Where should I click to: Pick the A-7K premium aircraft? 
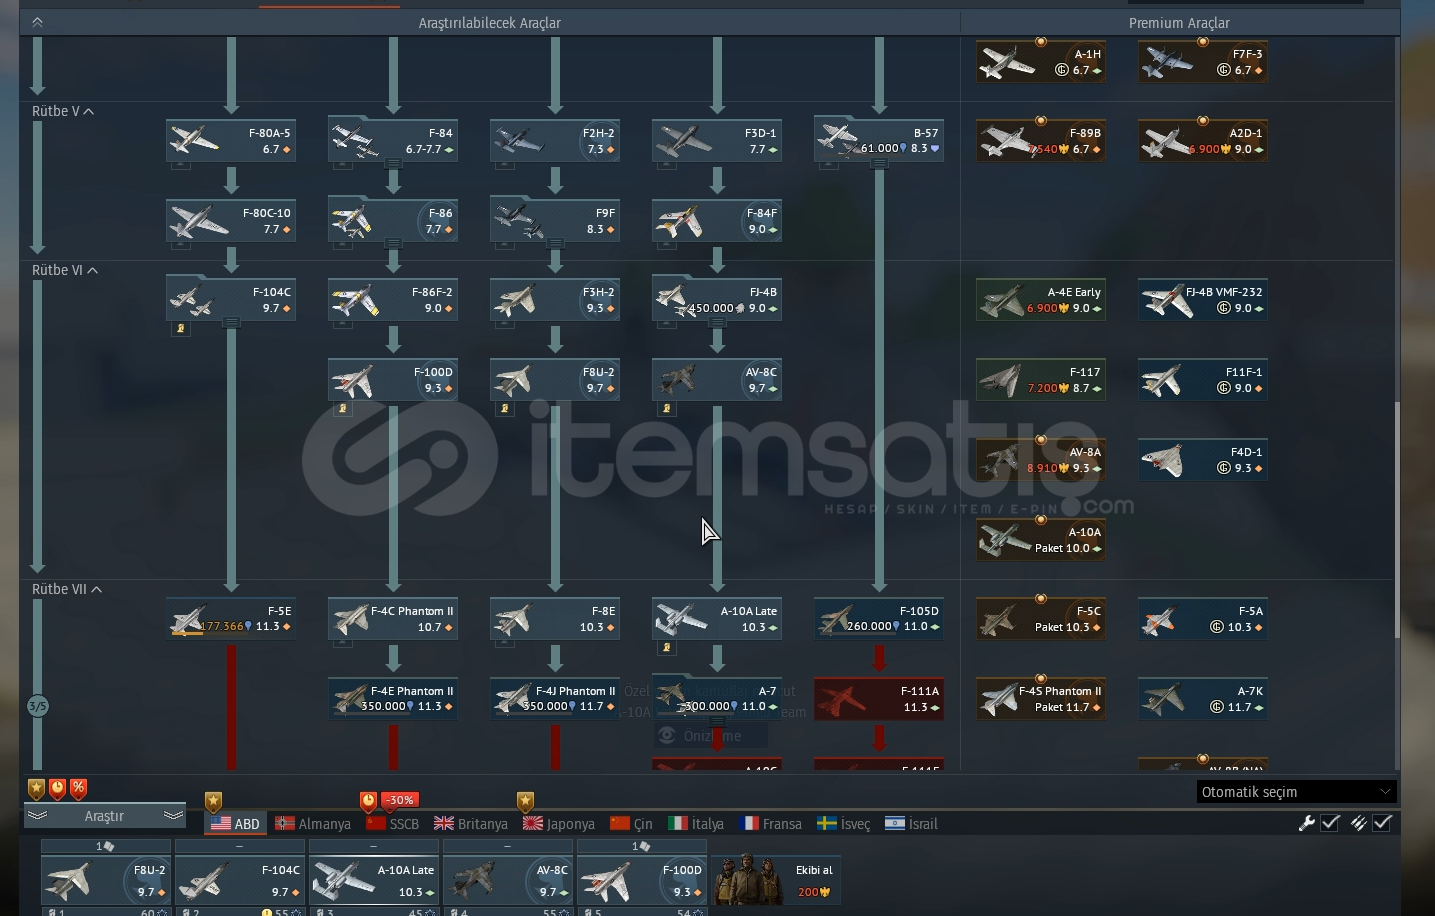tap(1203, 699)
